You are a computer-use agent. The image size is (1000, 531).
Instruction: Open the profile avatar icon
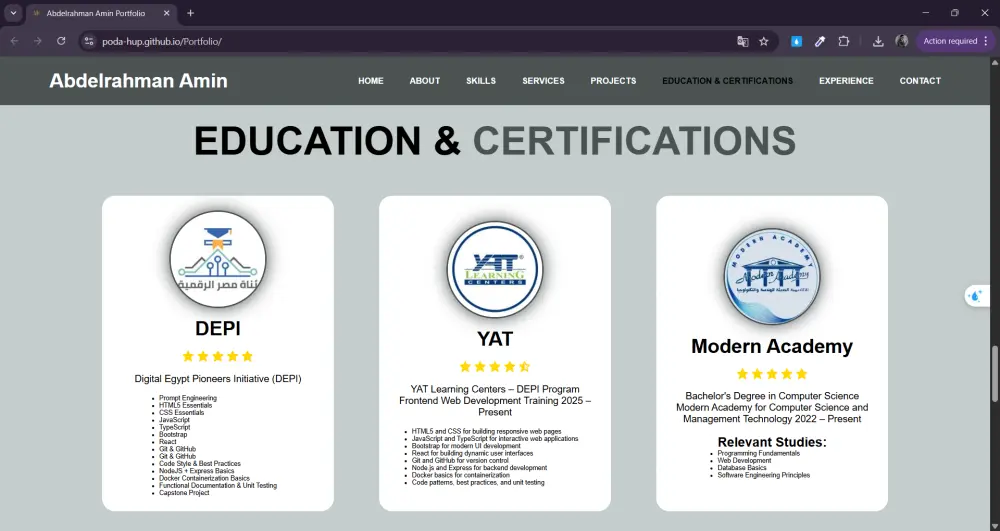click(x=902, y=41)
